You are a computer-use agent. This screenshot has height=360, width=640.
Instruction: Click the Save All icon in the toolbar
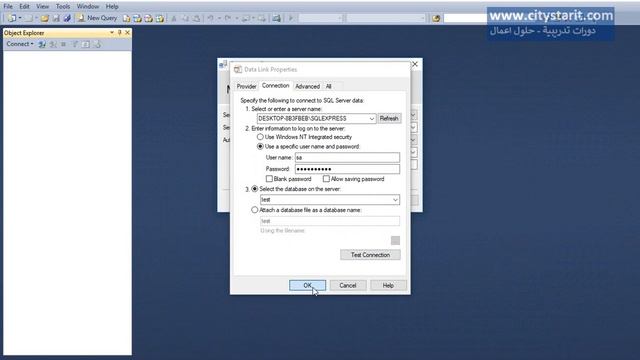pos(67,18)
